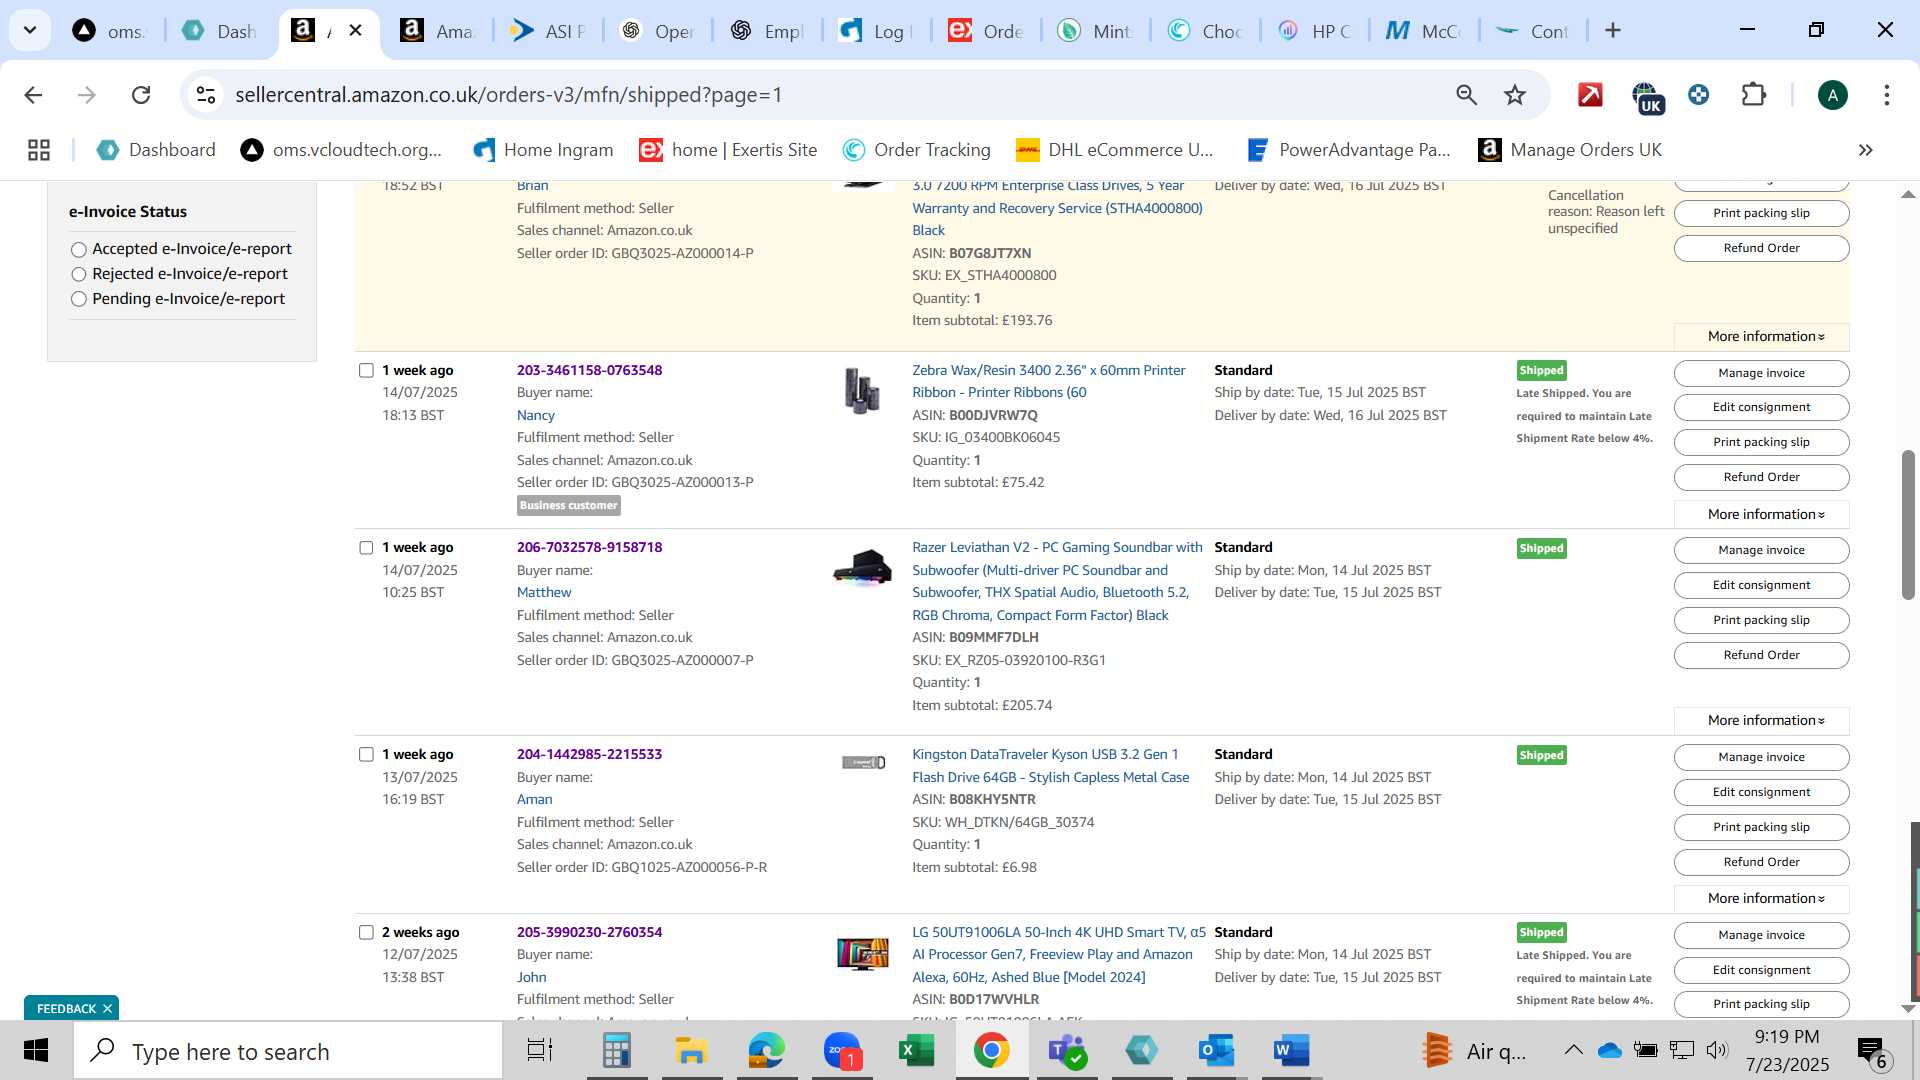Click the Windows search box
The width and height of the screenshot is (1920, 1080).
point(288,1051)
